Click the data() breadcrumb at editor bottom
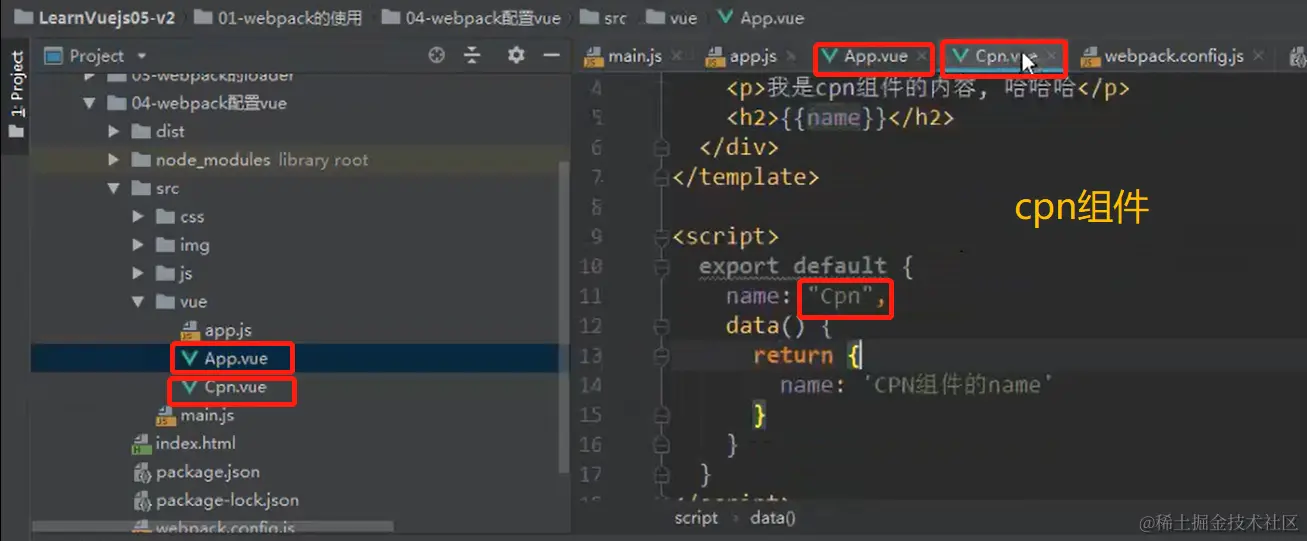Image resolution: width=1307 pixels, height=541 pixels. (x=773, y=517)
